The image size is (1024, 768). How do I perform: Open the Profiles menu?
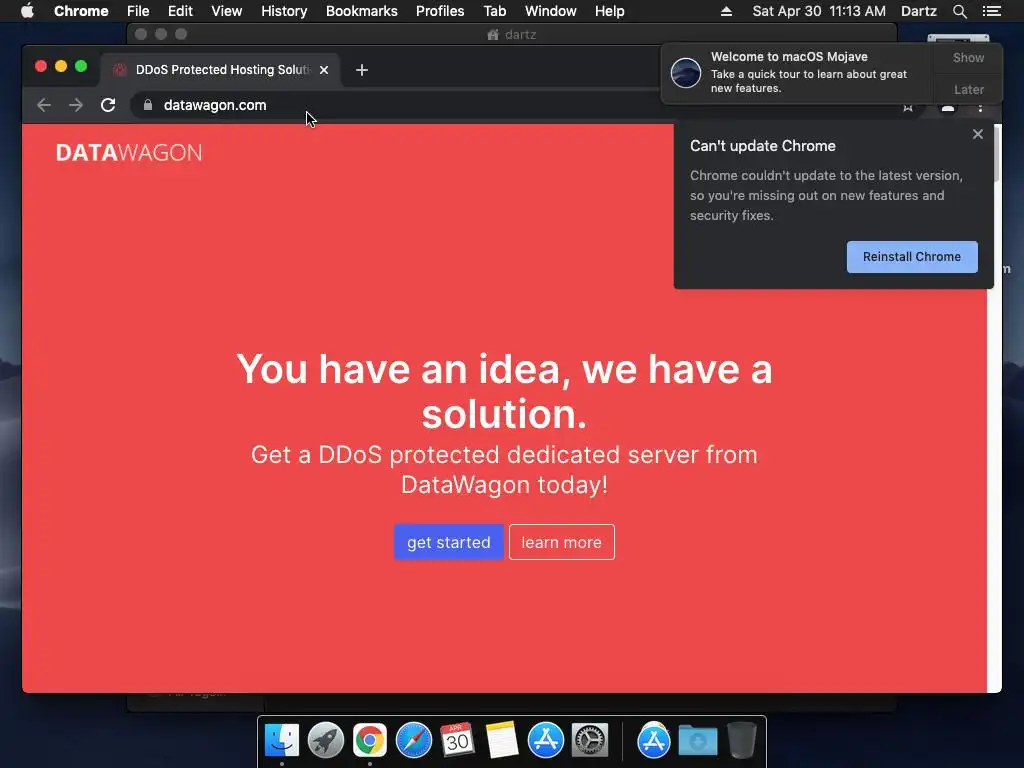(440, 11)
